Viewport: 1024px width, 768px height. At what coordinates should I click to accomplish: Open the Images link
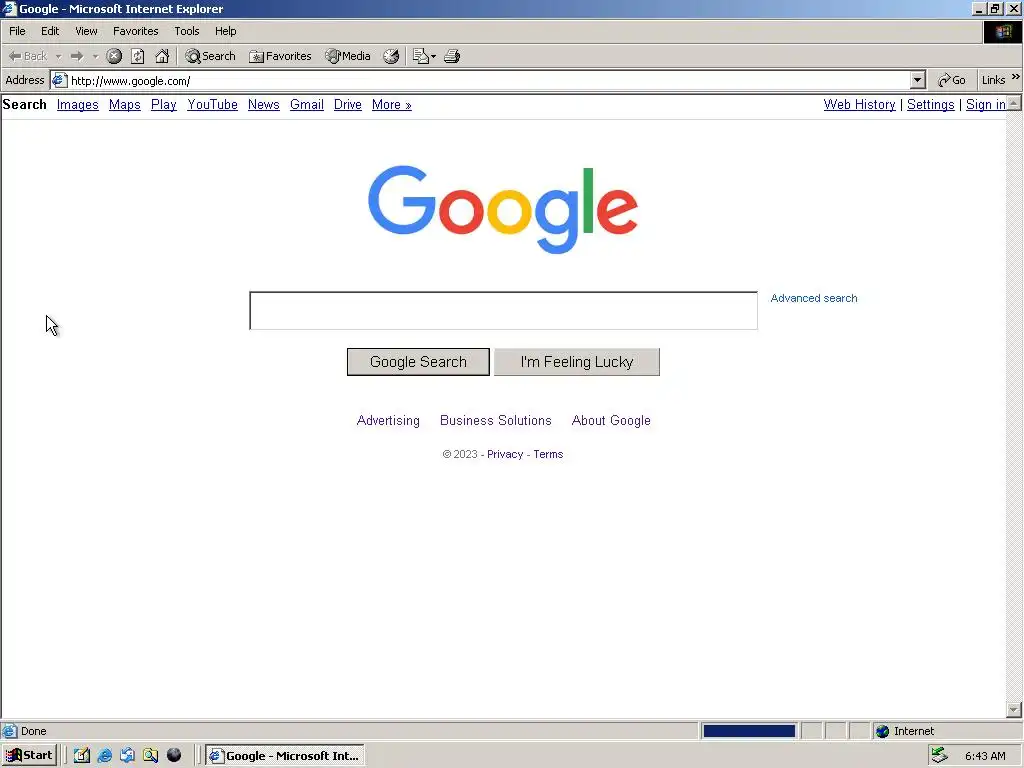78,104
